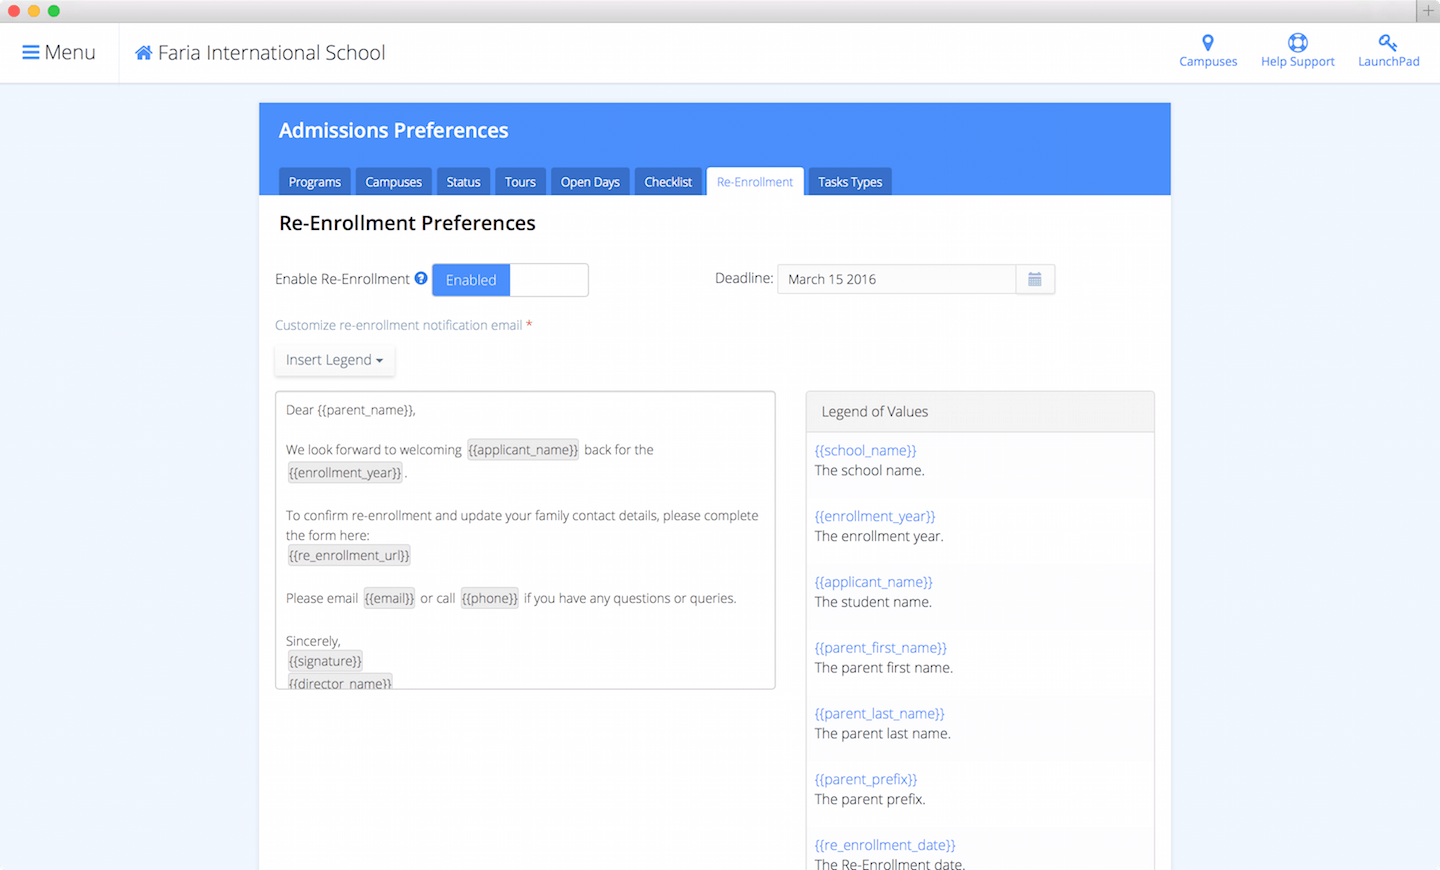
Task: Select the {{re_enrollment_url}} tag in the email
Action: point(349,556)
